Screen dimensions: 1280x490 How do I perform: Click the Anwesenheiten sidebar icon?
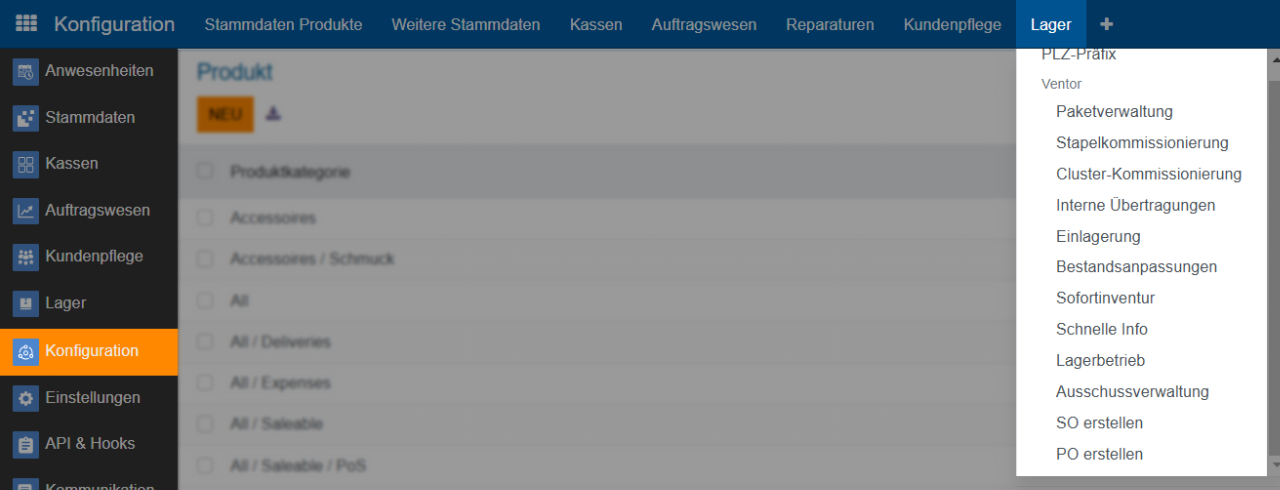click(x=26, y=72)
